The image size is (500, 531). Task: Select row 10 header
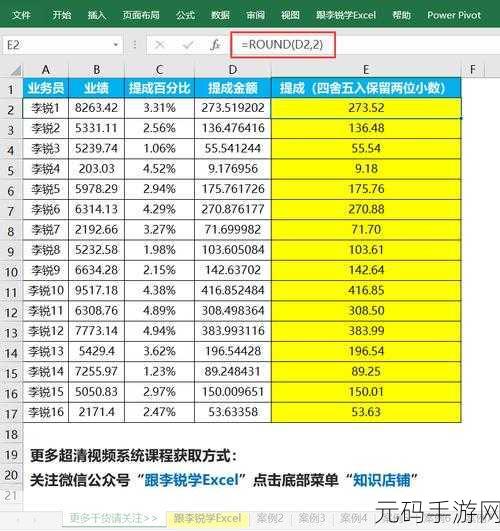[11, 272]
